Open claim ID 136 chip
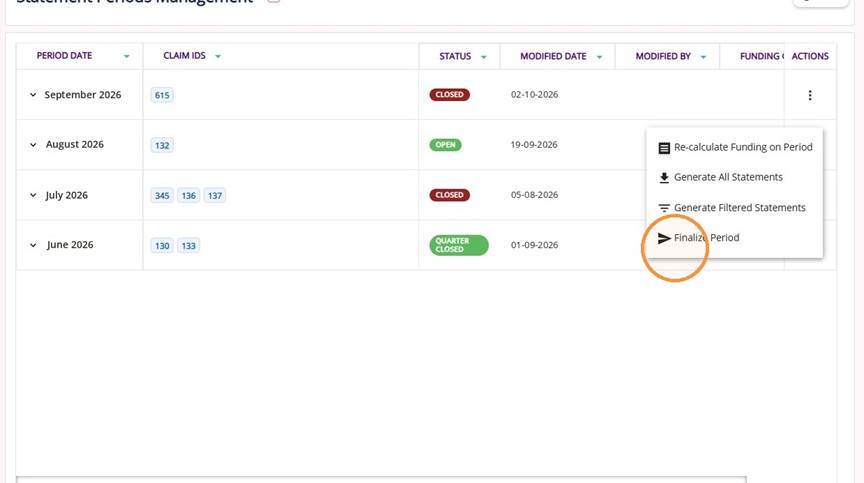Image resolution: width=864 pixels, height=483 pixels. pyautogui.click(x=188, y=196)
